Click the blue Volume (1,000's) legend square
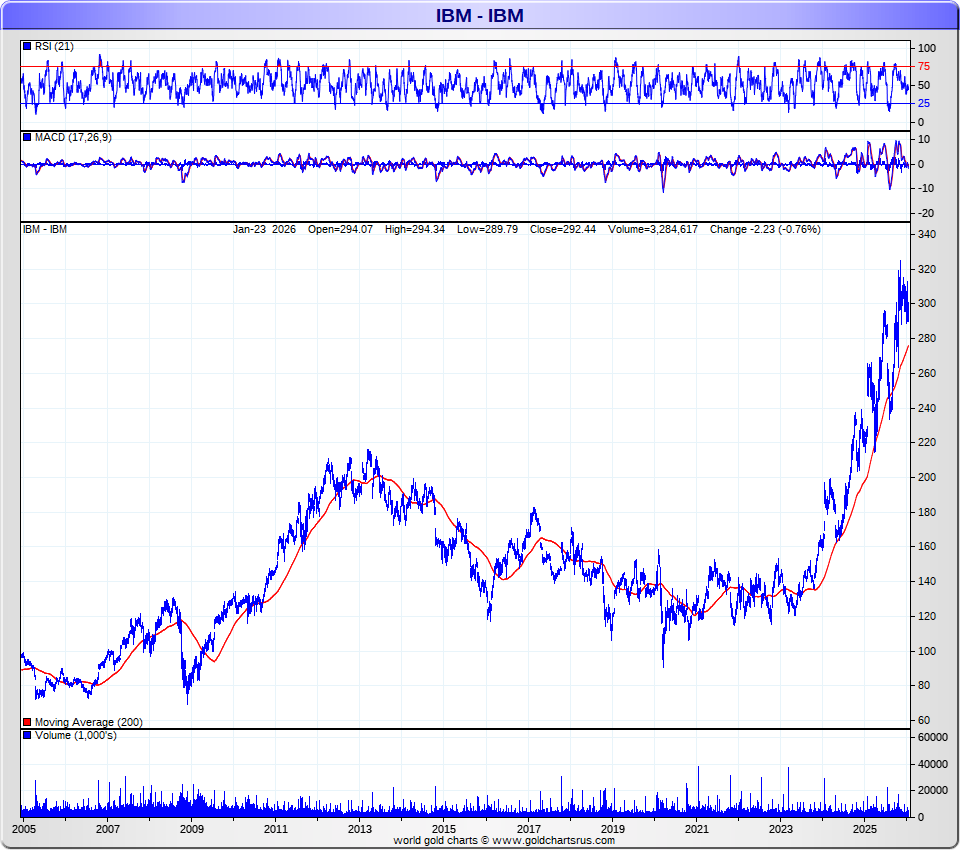This screenshot has width=960, height=850. 27,735
